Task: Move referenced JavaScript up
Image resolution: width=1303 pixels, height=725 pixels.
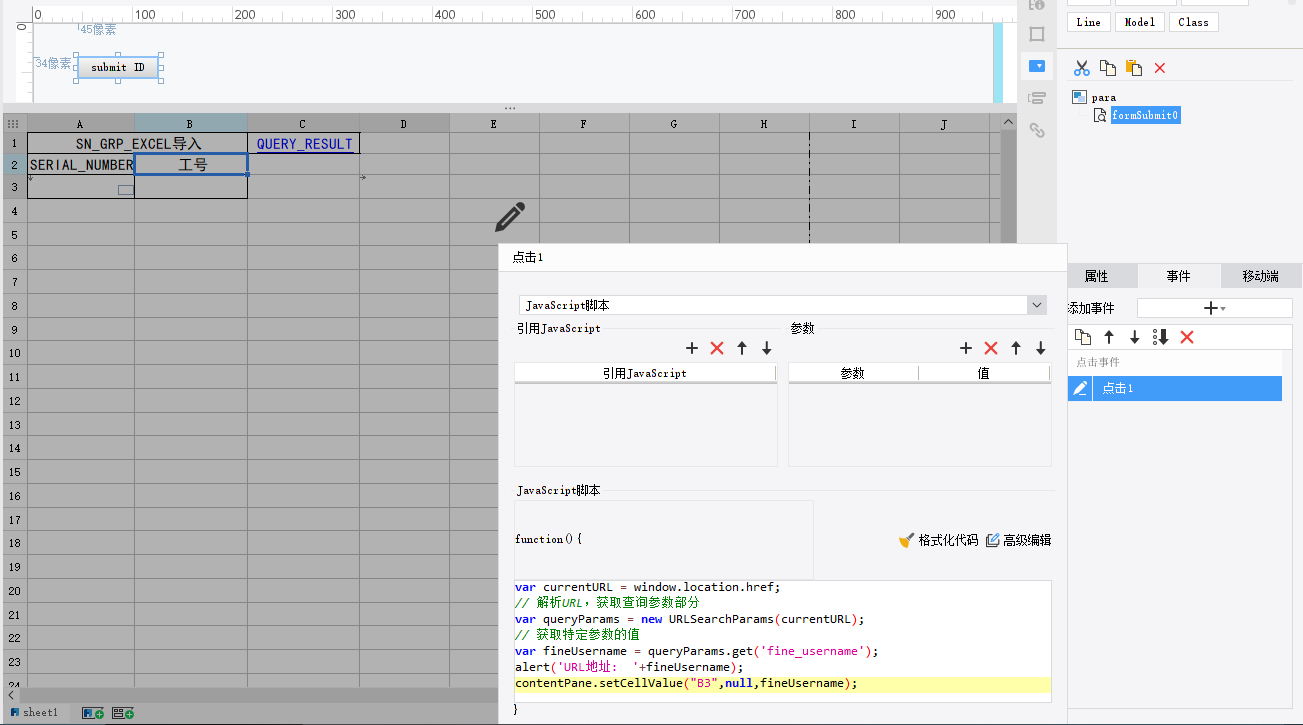Action: [742, 348]
